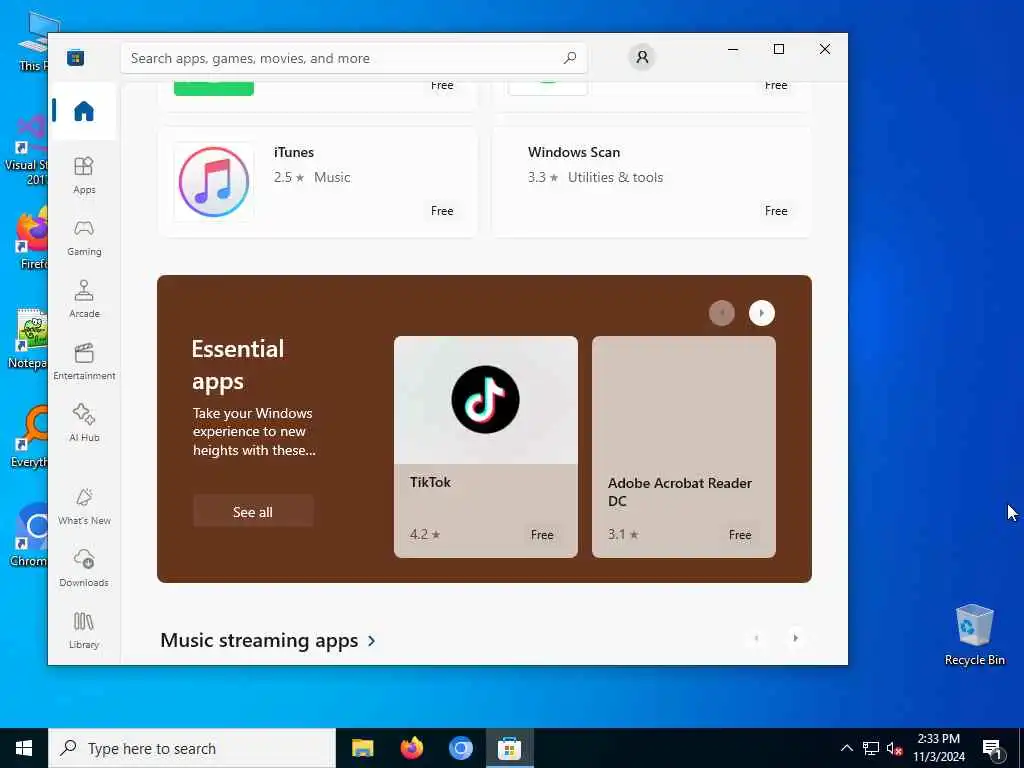Image resolution: width=1024 pixels, height=768 pixels.
Task: Open the network tray icon
Action: 871,748
